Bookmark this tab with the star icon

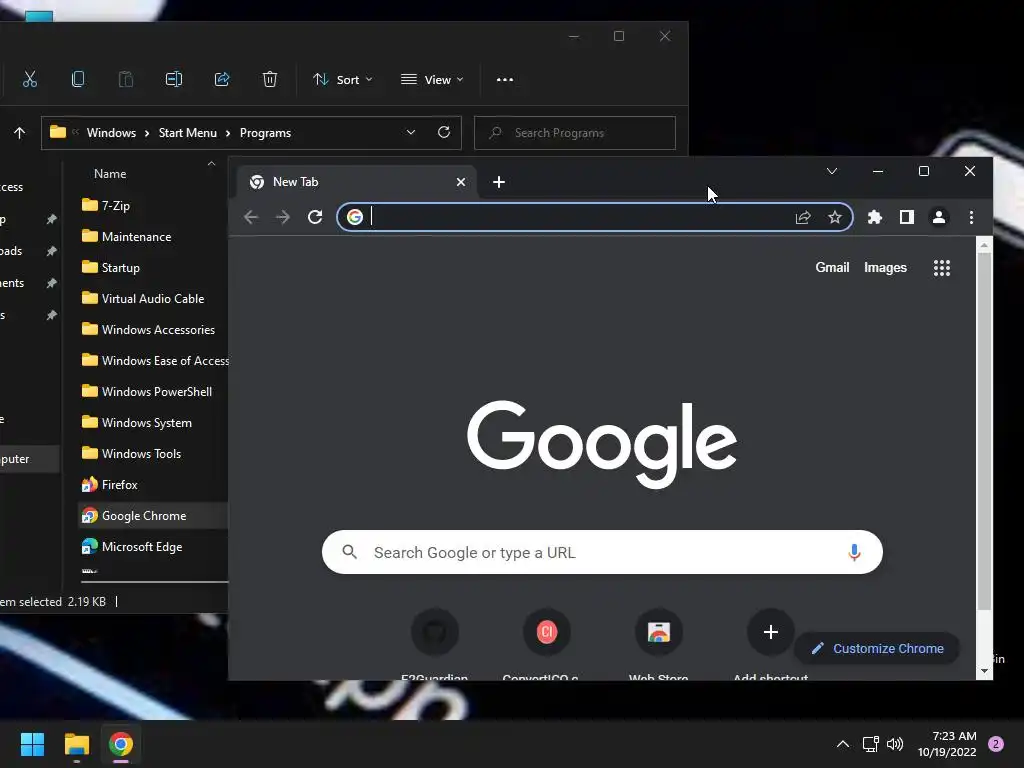[x=835, y=217]
